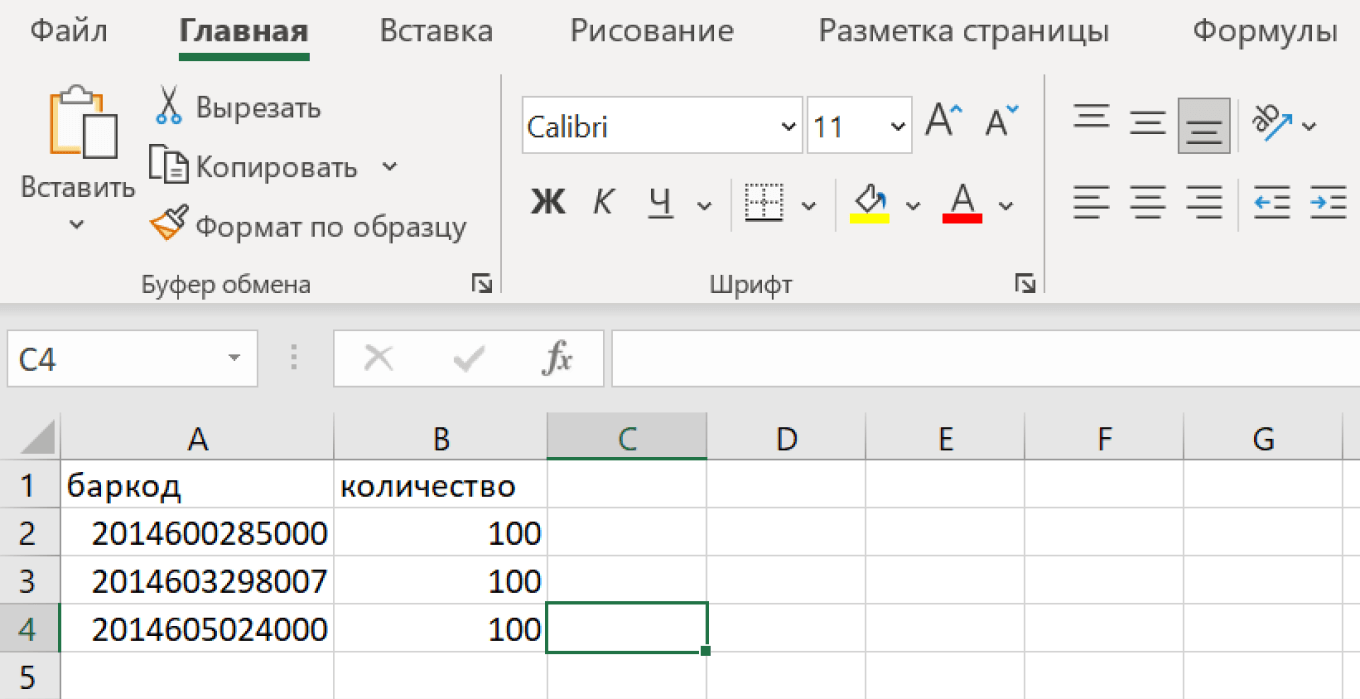Apply bold formatting with the Ж icon
This screenshot has height=699, width=1360.
pyautogui.click(x=547, y=203)
